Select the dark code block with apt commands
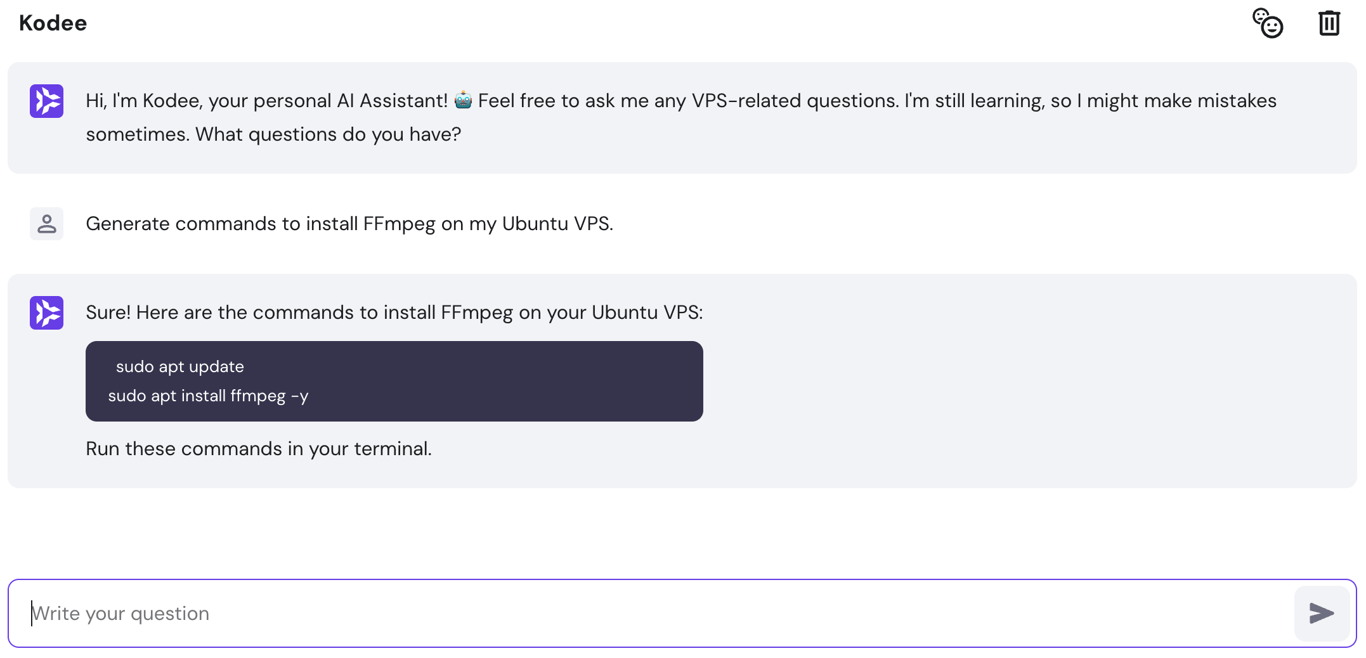1366x658 pixels. pos(394,381)
